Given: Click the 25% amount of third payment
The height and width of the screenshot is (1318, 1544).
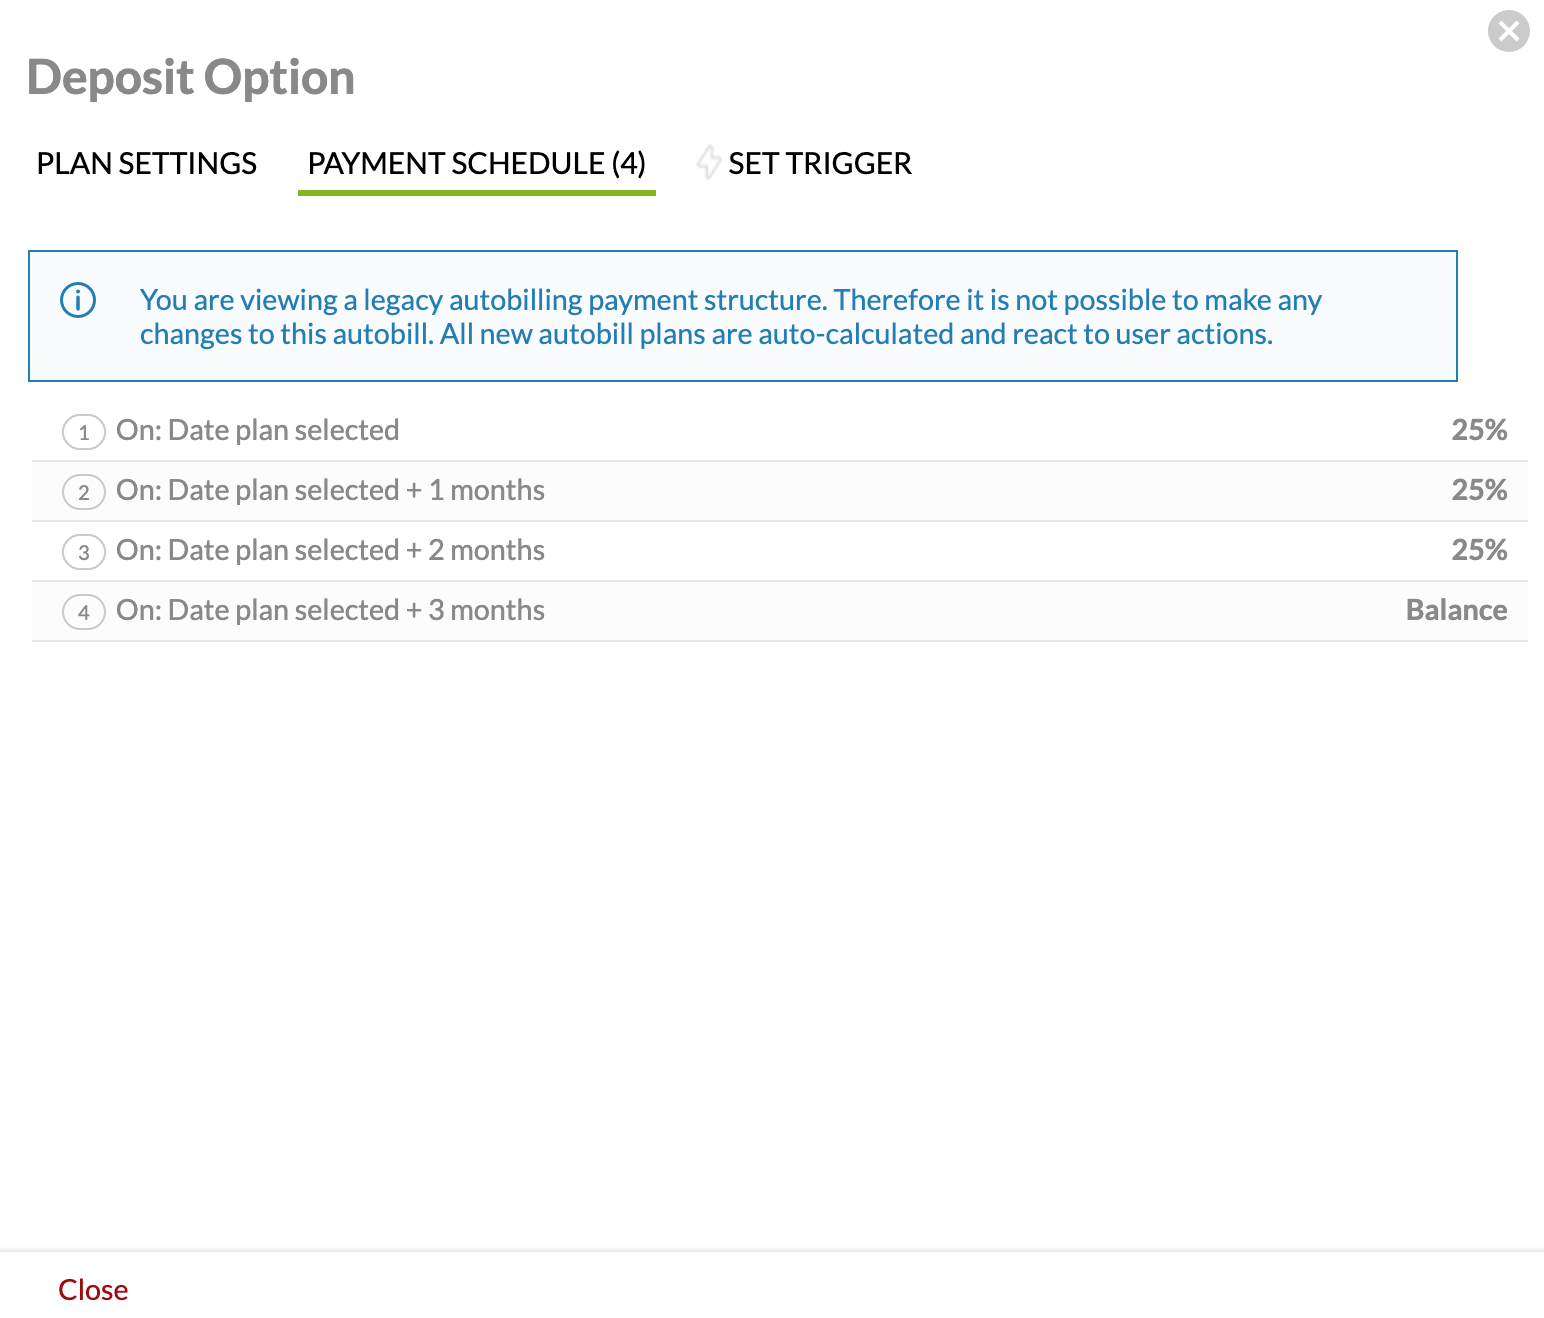Looking at the screenshot, I should tap(1478, 550).
